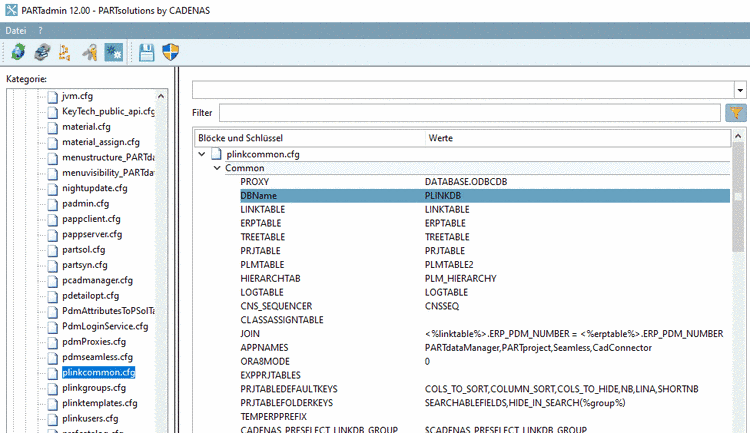The width and height of the screenshot is (750, 433).
Task: Click the PLMTABLE2 value
Action: (x=449, y=265)
